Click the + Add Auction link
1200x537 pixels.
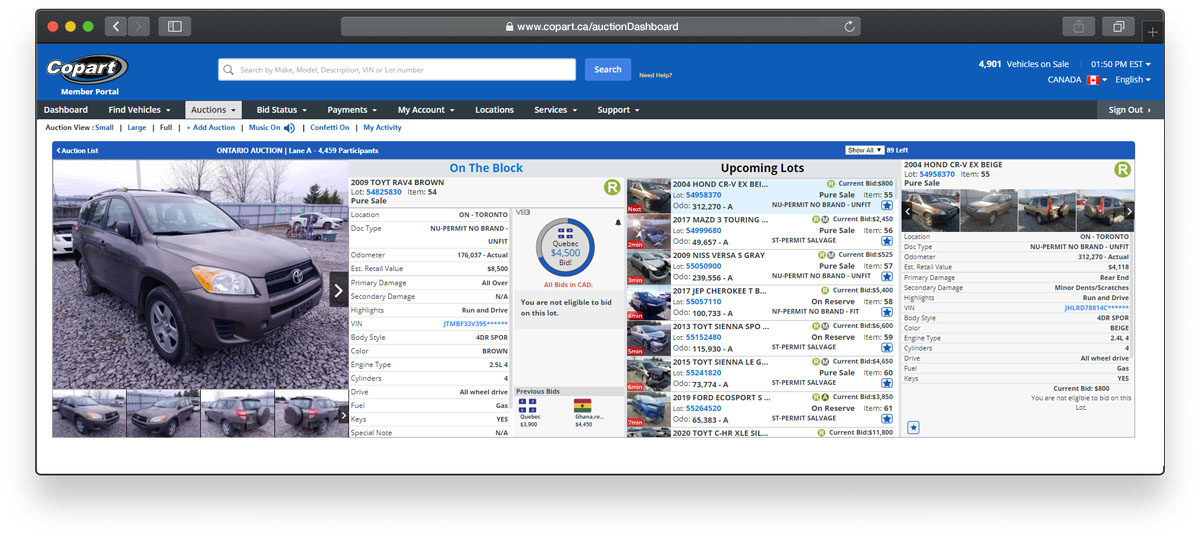pos(210,128)
